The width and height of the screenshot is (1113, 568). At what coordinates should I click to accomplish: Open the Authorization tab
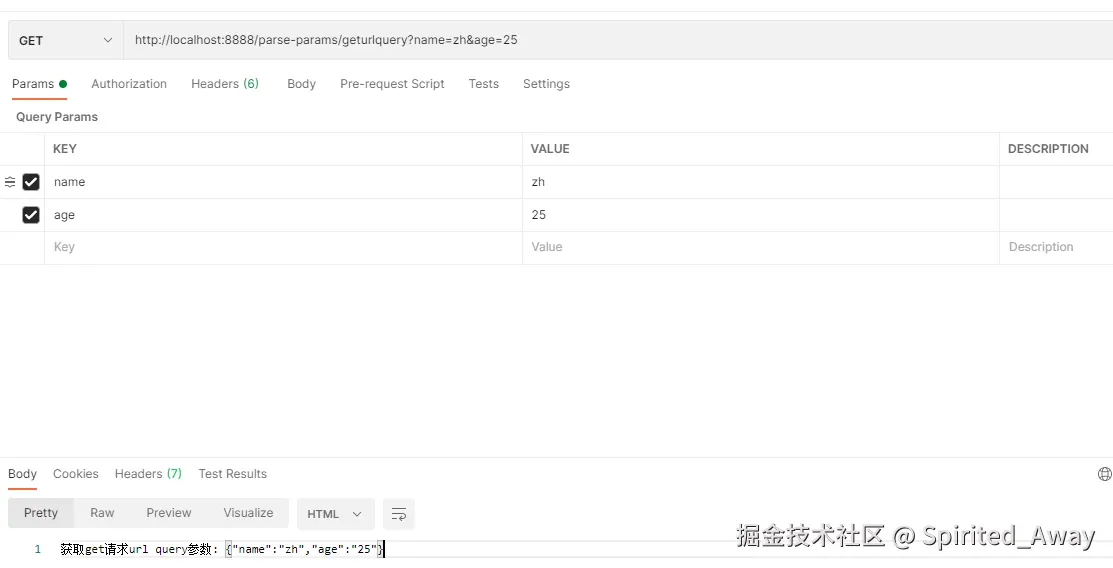(129, 84)
